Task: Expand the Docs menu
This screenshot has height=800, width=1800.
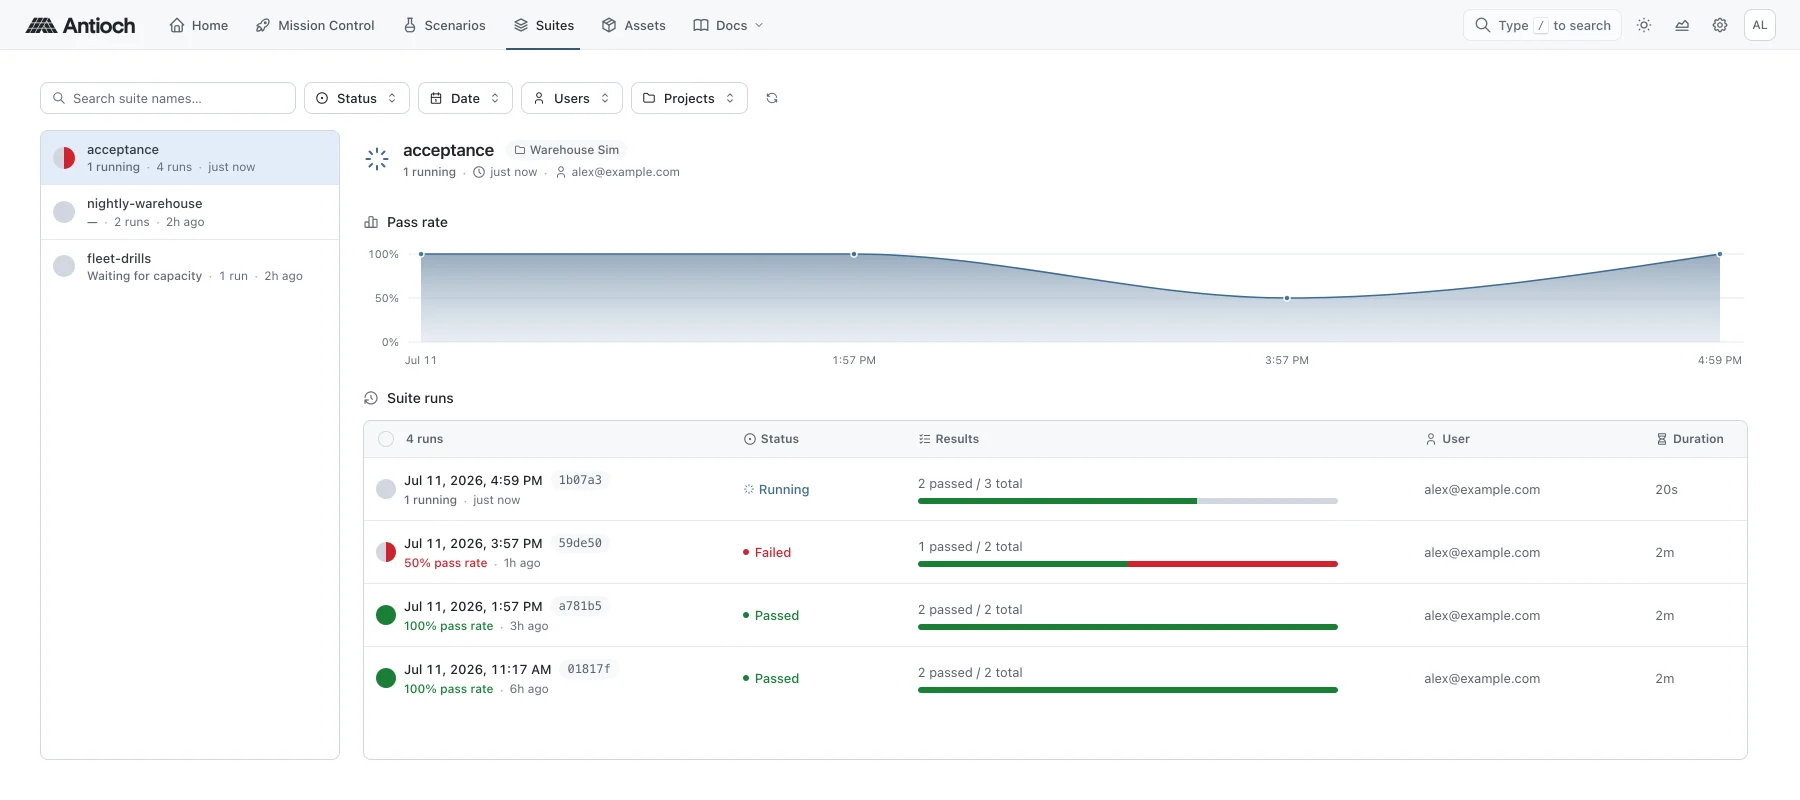Action: (728, 25)
